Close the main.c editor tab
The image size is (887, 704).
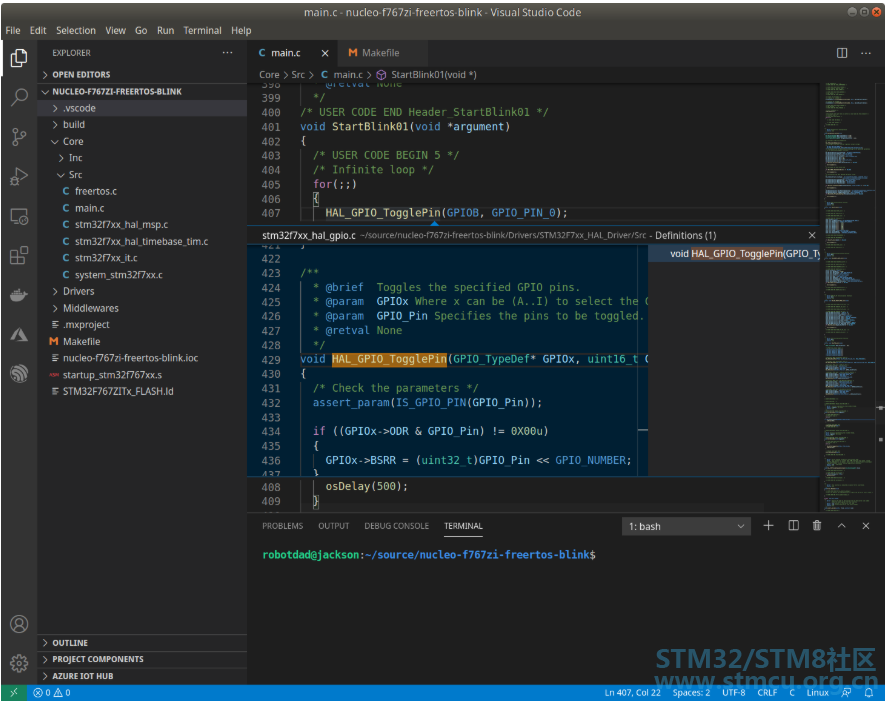[x=325, y=53]
